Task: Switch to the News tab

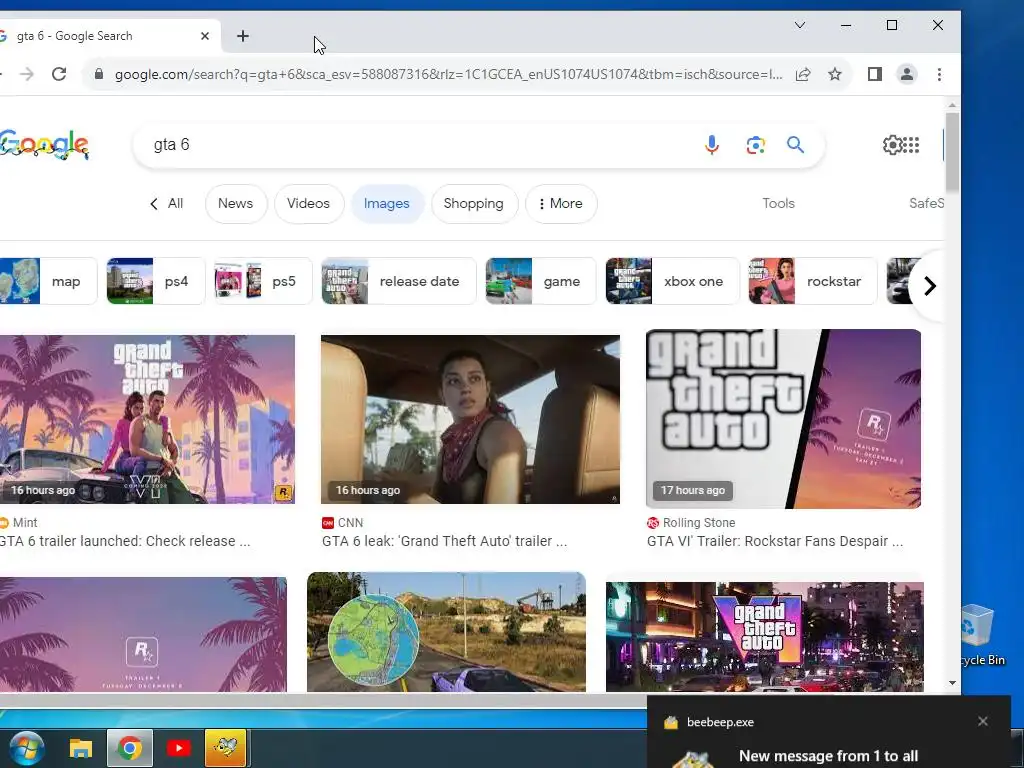Action: pyautogui.click(x=235, y=203)
